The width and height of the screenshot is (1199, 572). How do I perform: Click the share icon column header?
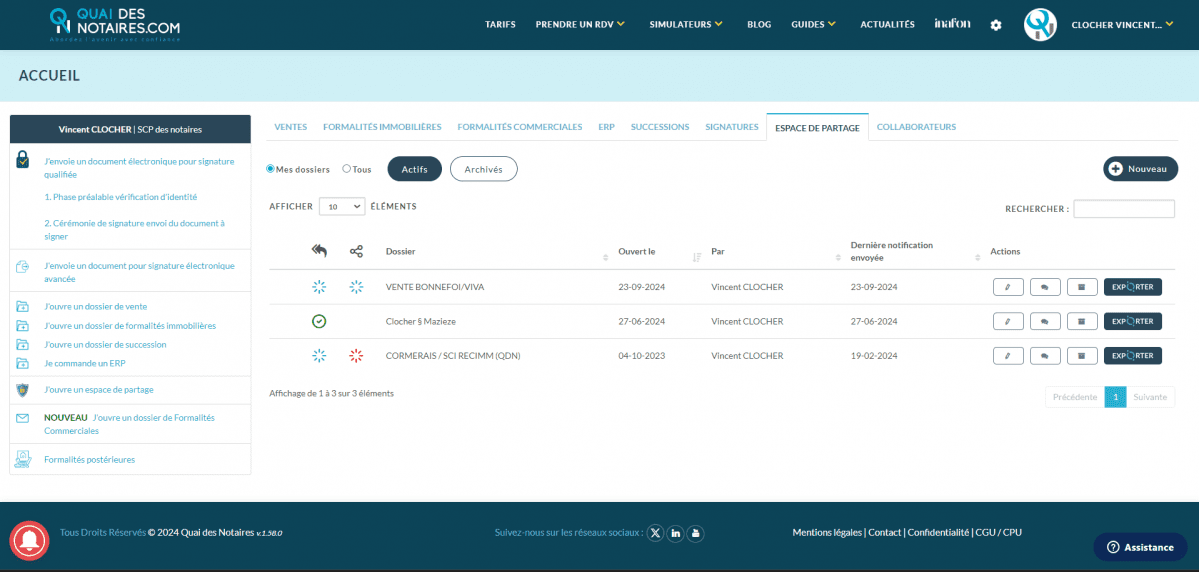coord(356,251)
